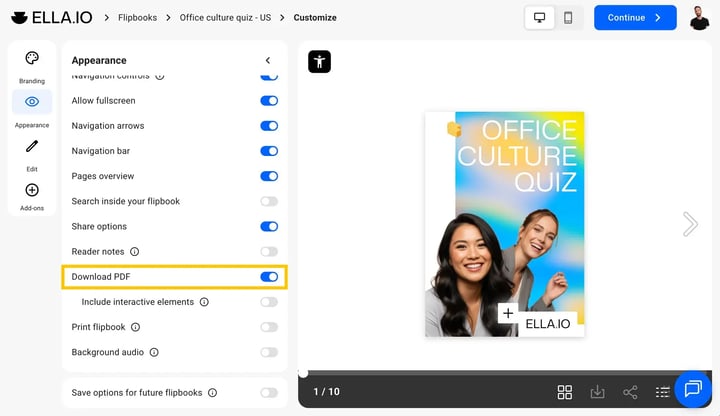The height and width of the screenshot is (416, 720).
Task: Click the ELLA.IO logo
Action: click(51, 17)
